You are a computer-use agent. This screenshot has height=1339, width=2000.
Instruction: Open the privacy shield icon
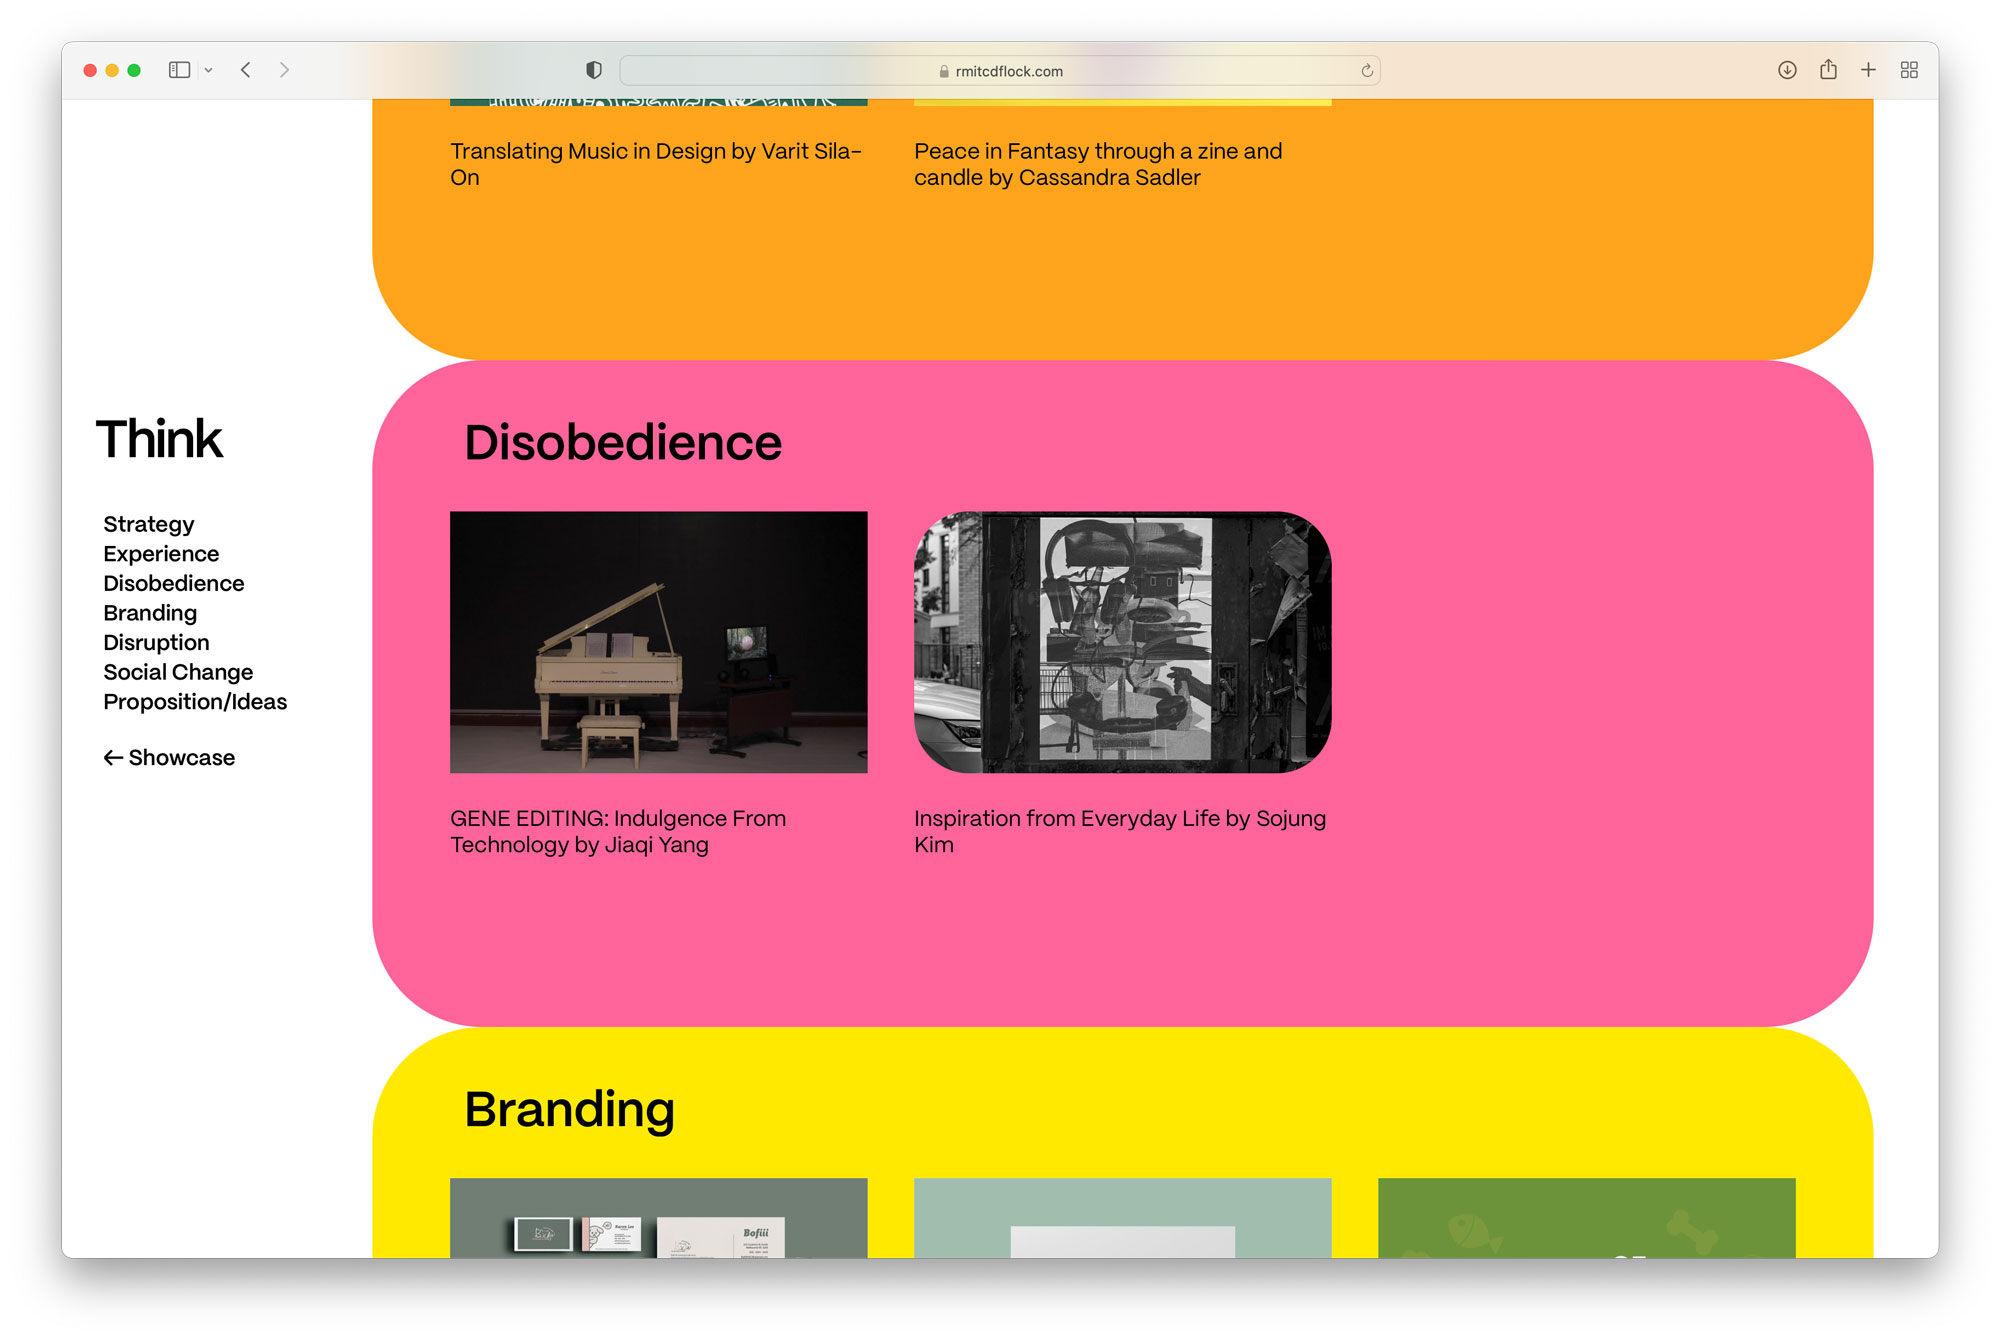[594, 70]
